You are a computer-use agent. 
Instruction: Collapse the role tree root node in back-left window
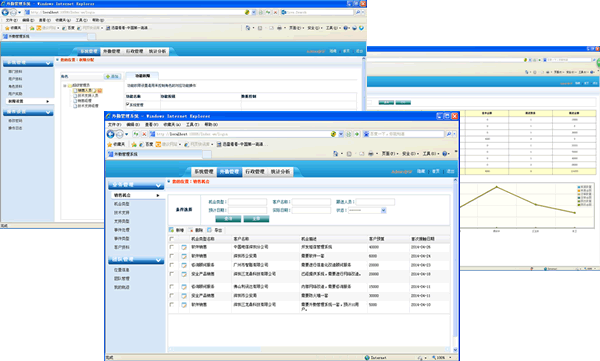point(65,86)
